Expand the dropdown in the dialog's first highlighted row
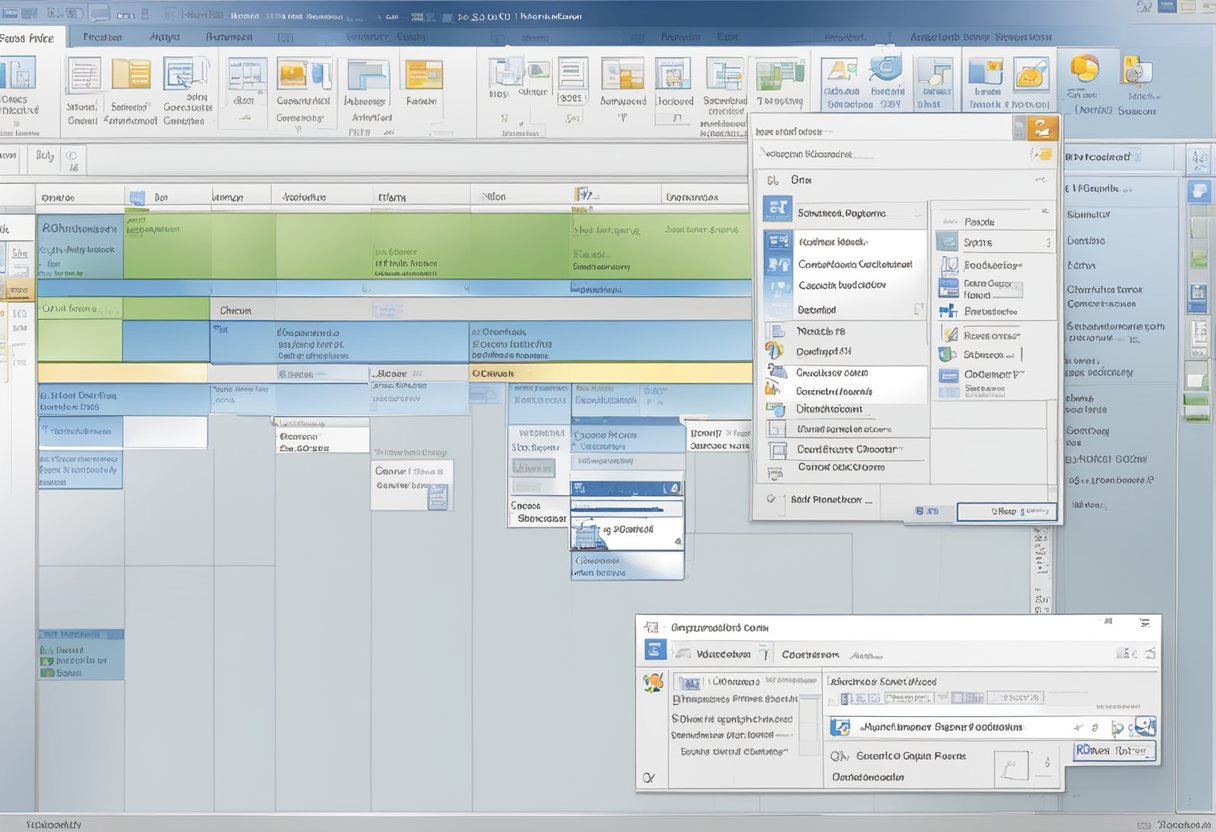The image size is (1216, 832). tap(917, 213)
